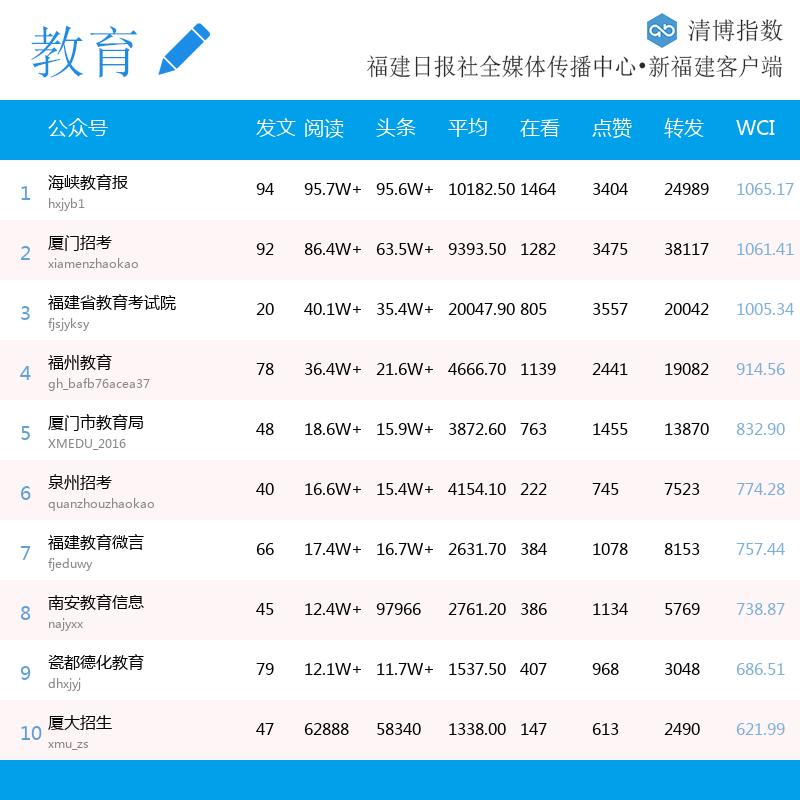Click the 清博指数 infinity logo icon
Viewport: 800px width, 800px height.
point(662,30)
